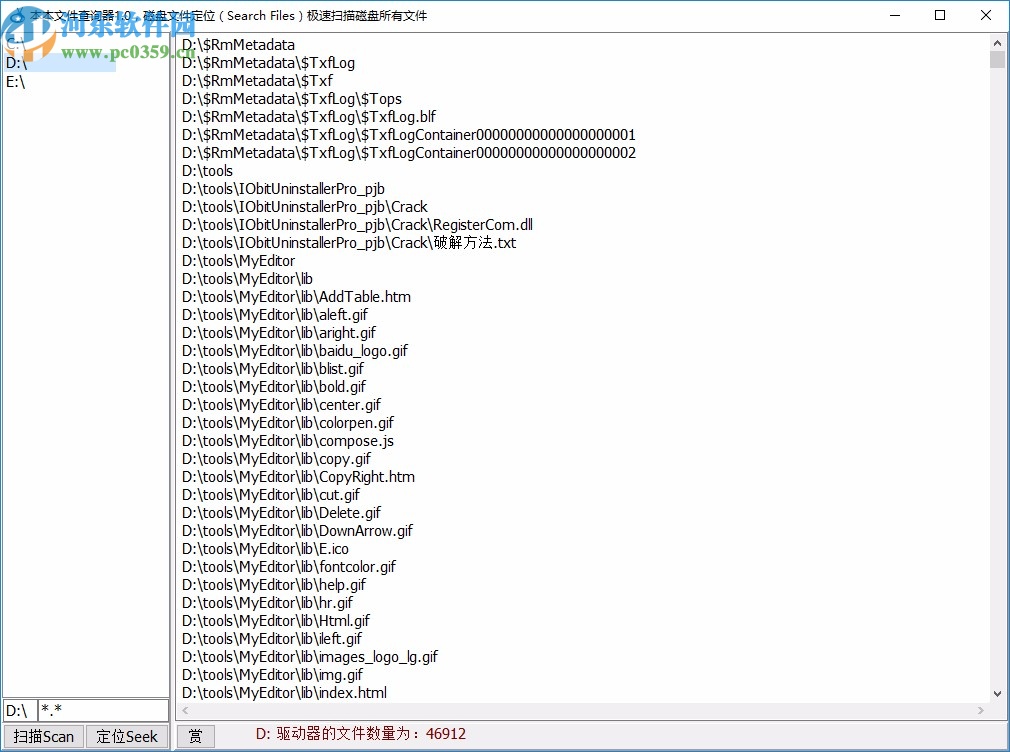
Task: Select row baidu_logo.gif
Action: [295, 351]
